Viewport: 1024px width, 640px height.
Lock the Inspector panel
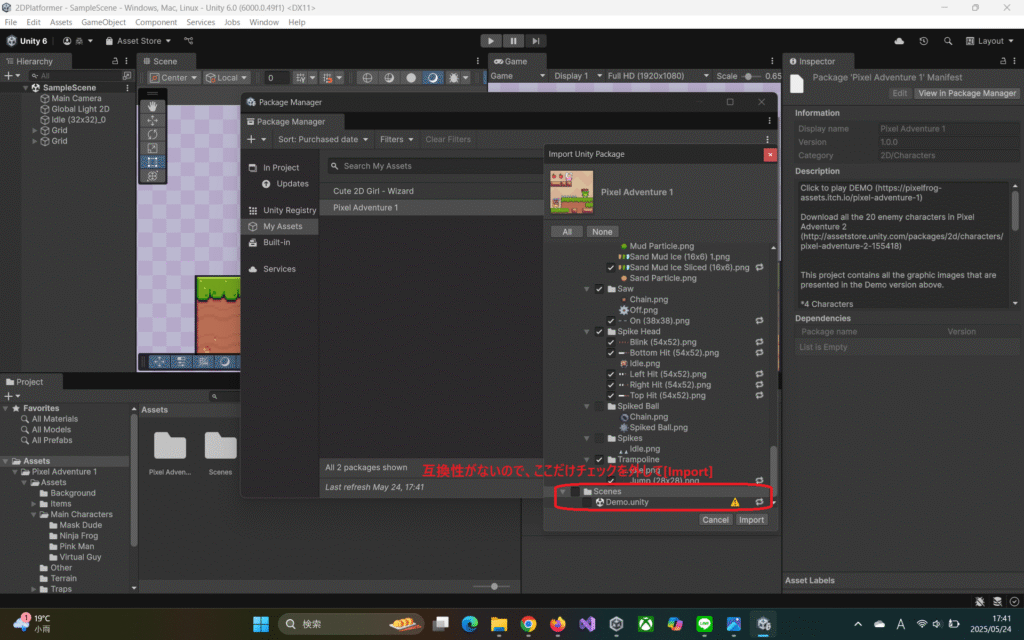[x=1003, y=61]
